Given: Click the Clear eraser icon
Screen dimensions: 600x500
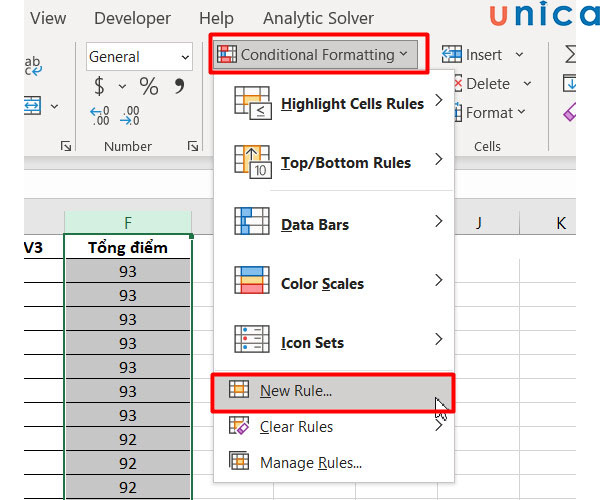Looking at the screenshot, I should click(571, 113).
